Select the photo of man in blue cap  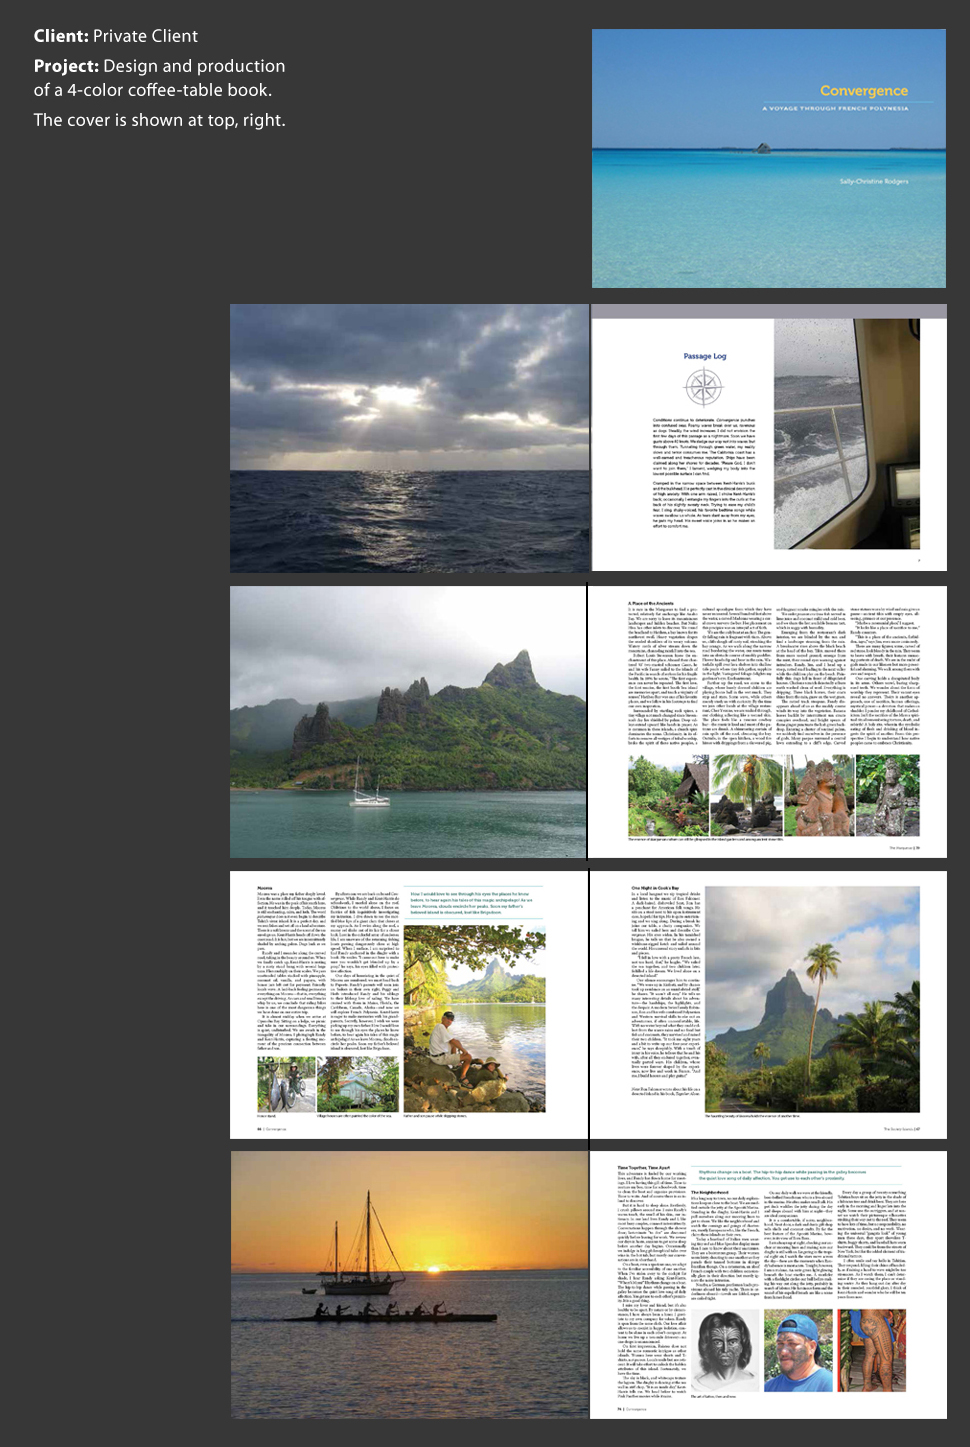797,1352
